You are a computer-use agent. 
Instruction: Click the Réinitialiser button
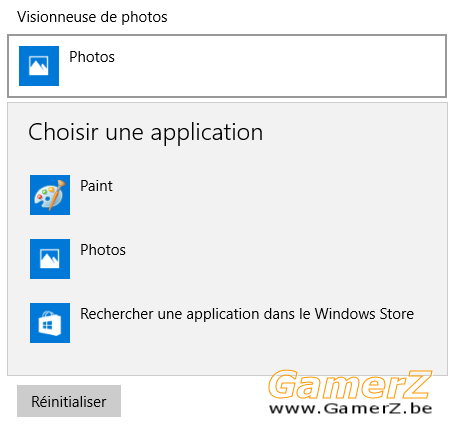69,401
